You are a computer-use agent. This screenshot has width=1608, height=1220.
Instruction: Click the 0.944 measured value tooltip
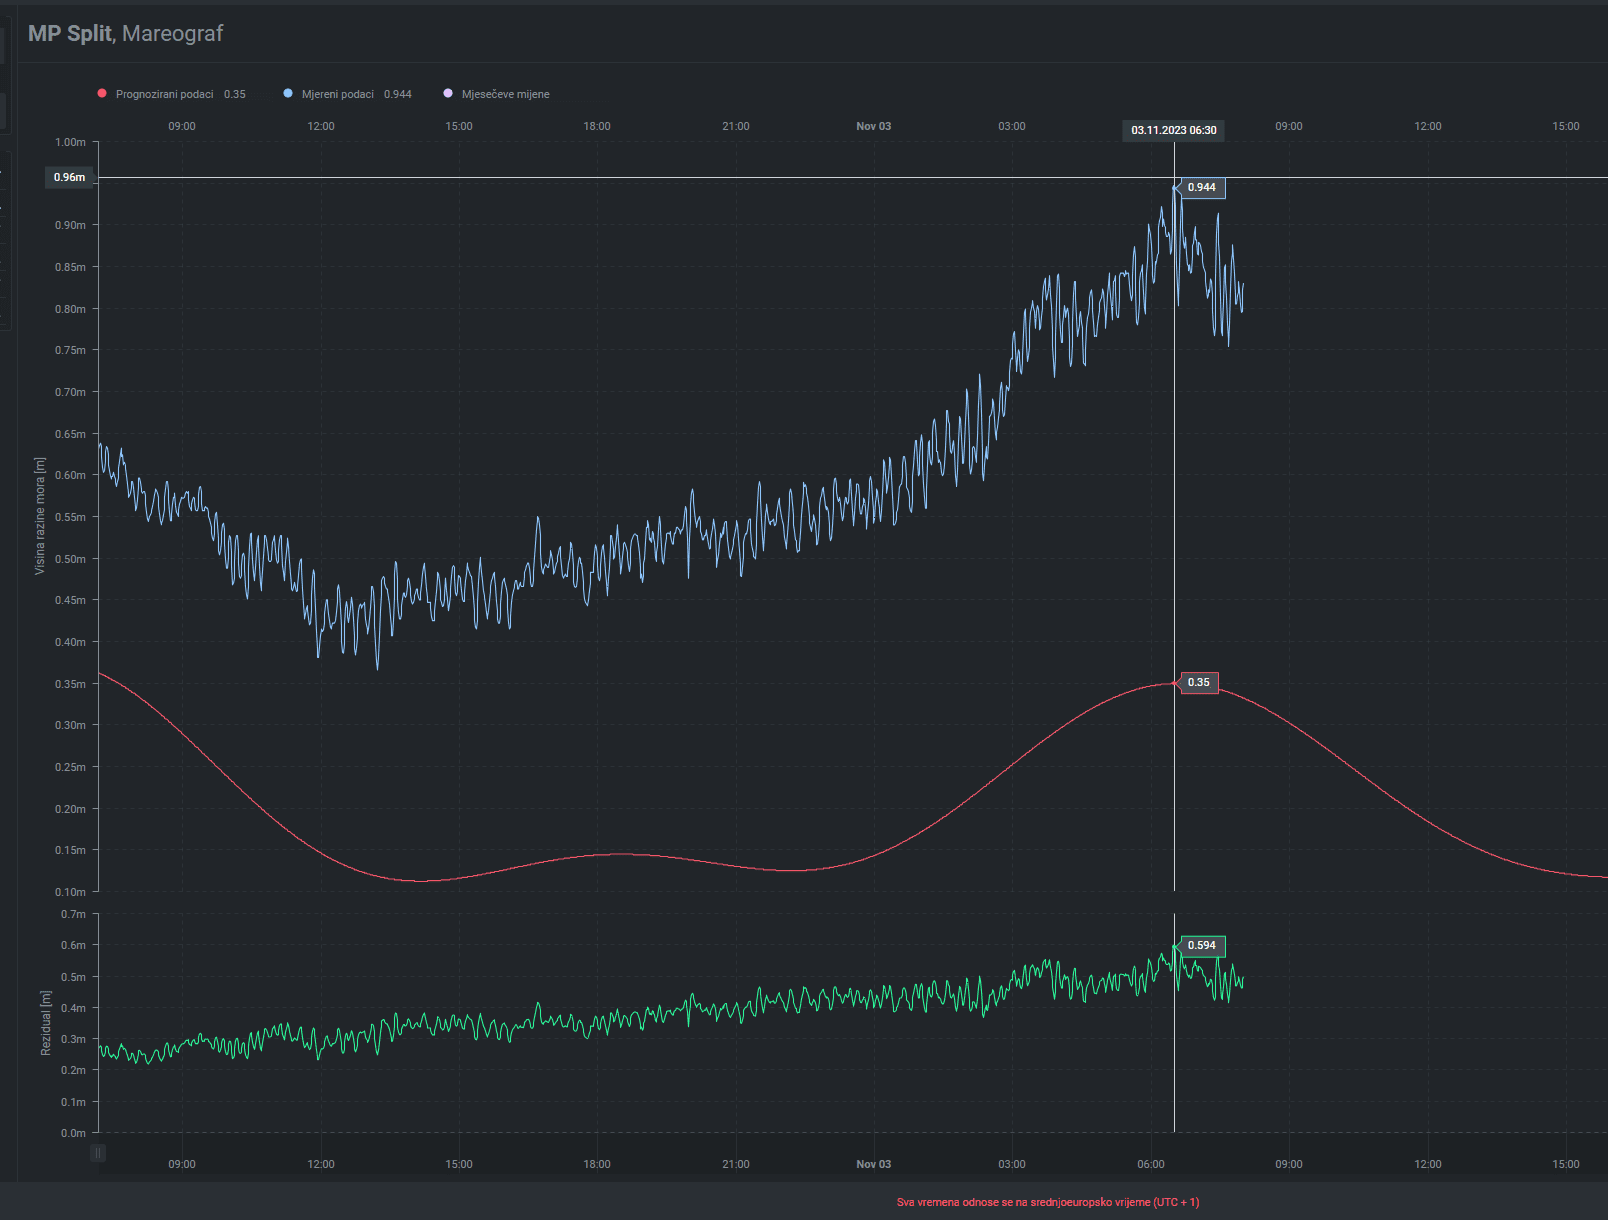pyautogui.click(x=1202, y=188)
